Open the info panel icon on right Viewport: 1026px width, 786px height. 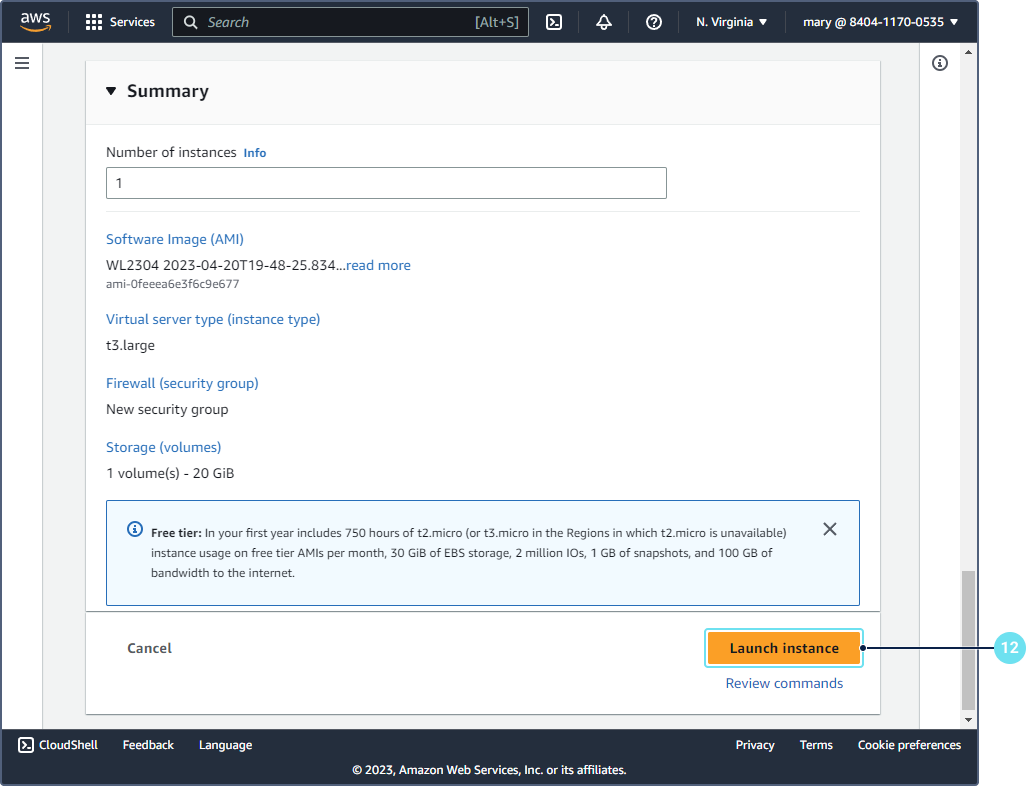939,63
